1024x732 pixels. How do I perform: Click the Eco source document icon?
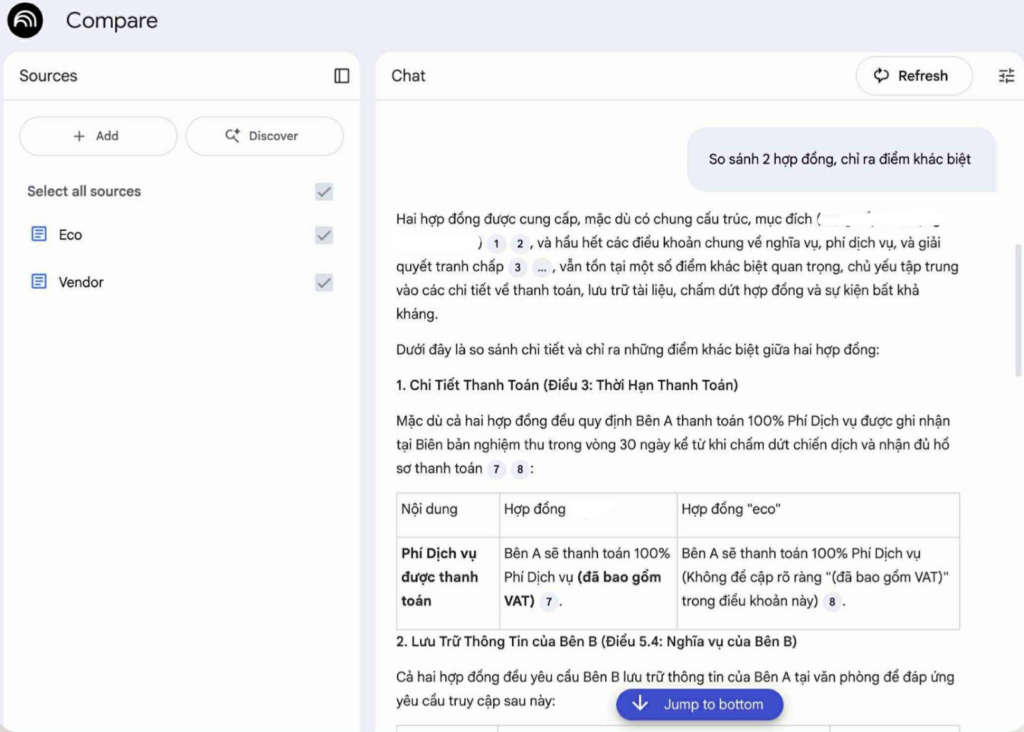39,235
